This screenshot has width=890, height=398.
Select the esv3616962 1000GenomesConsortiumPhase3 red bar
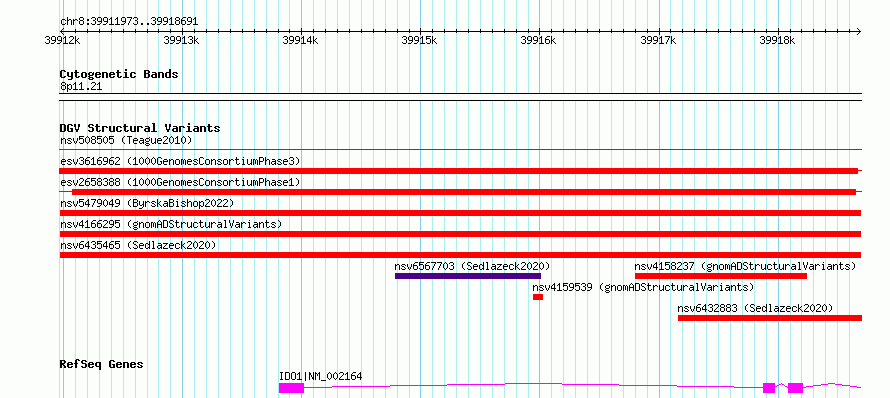click(x=459, y=171)
